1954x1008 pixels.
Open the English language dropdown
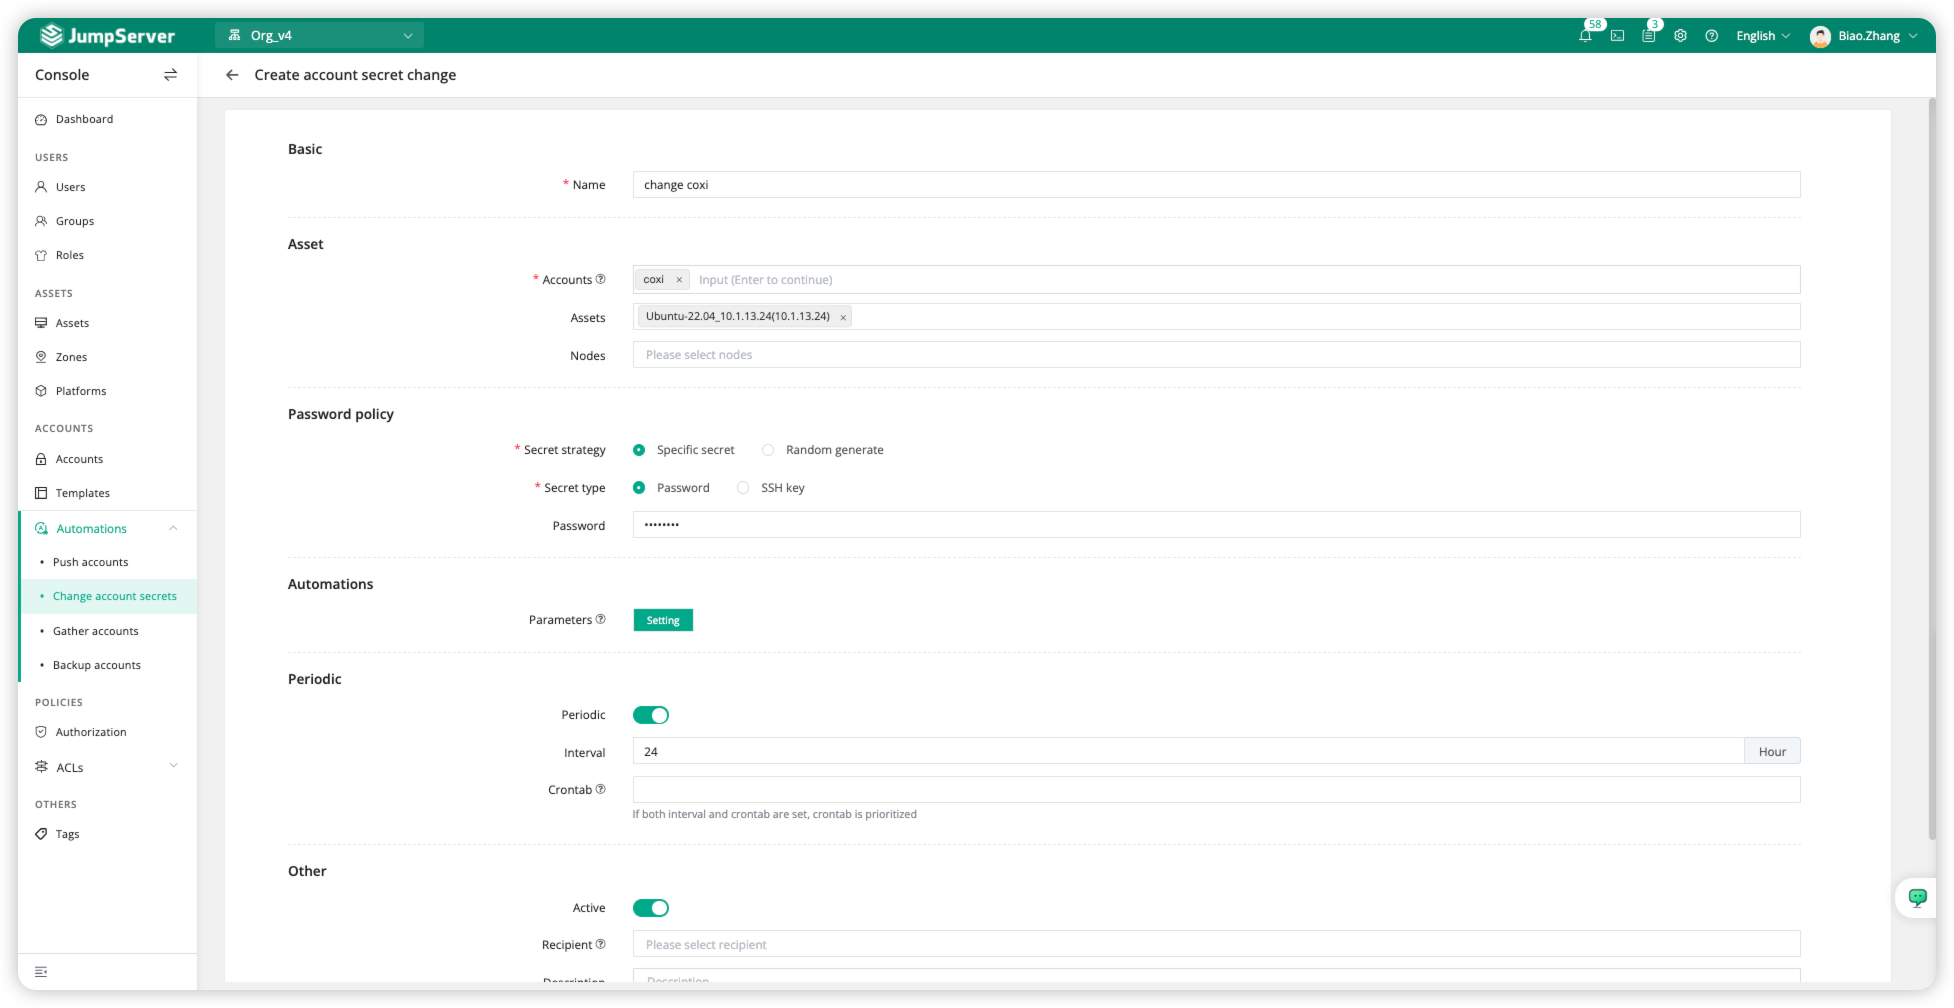(x=1763, y=36)
